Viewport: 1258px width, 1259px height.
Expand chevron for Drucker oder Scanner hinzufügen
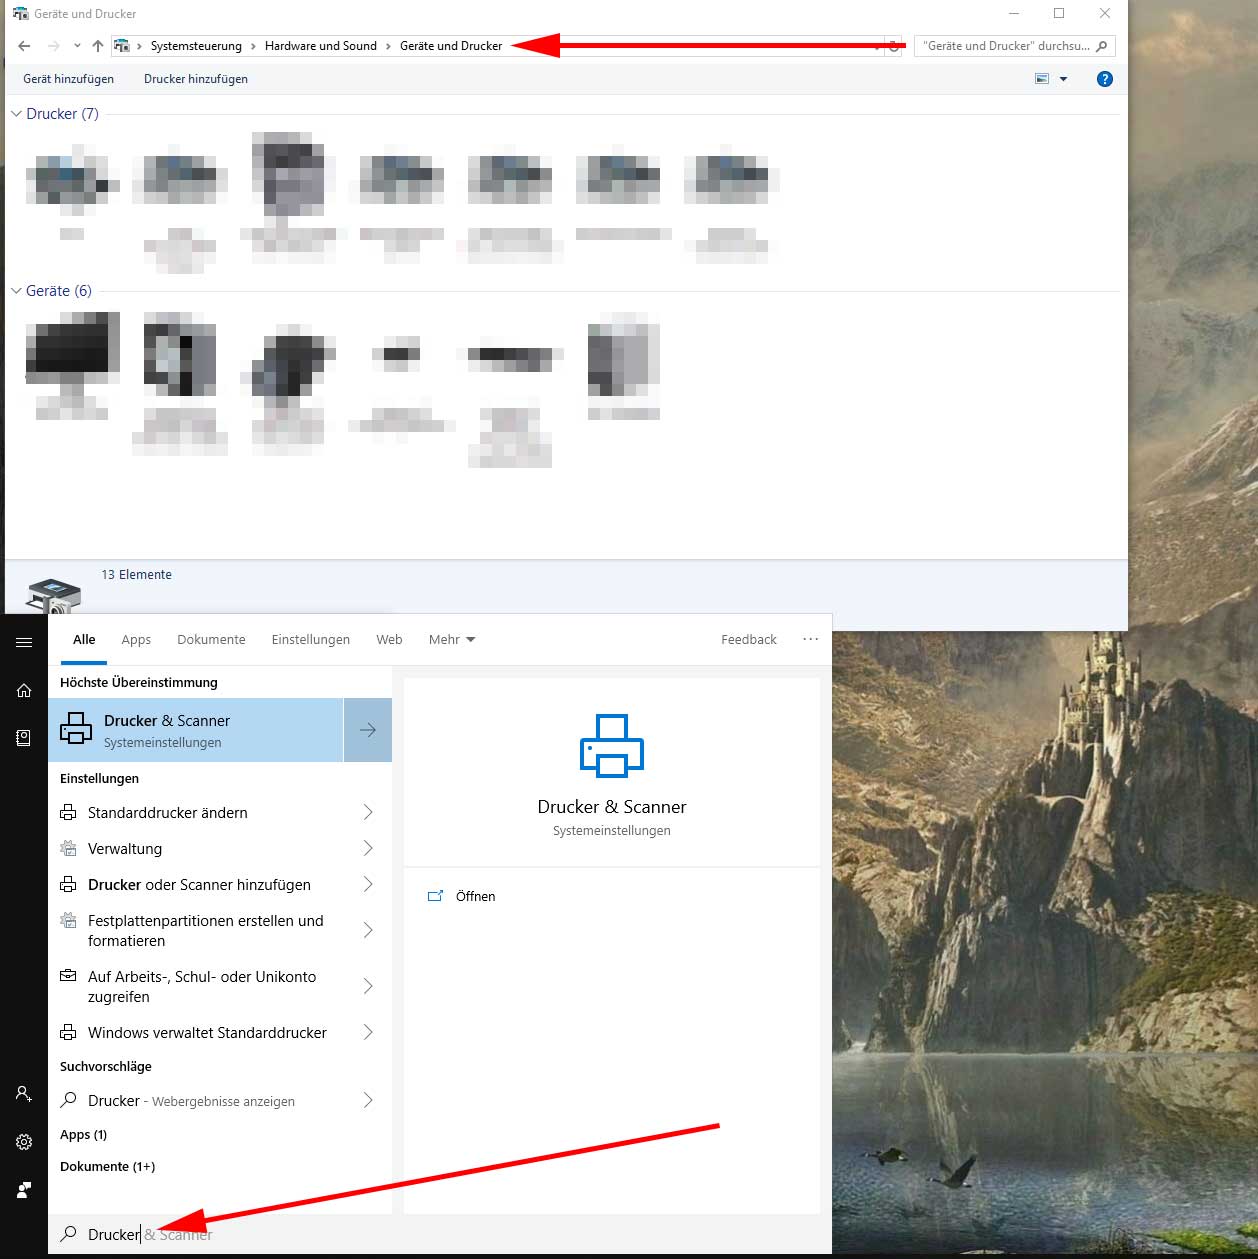point(368,884)
